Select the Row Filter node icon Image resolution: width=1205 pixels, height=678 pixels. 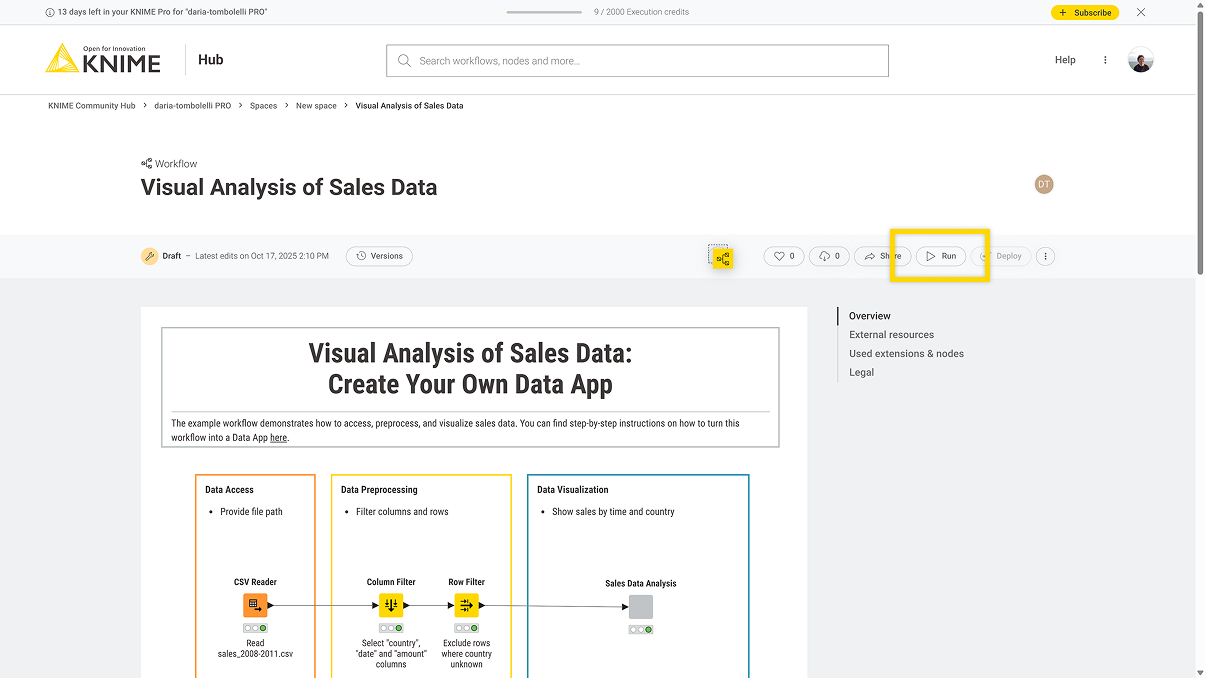[x=466, y=604]
